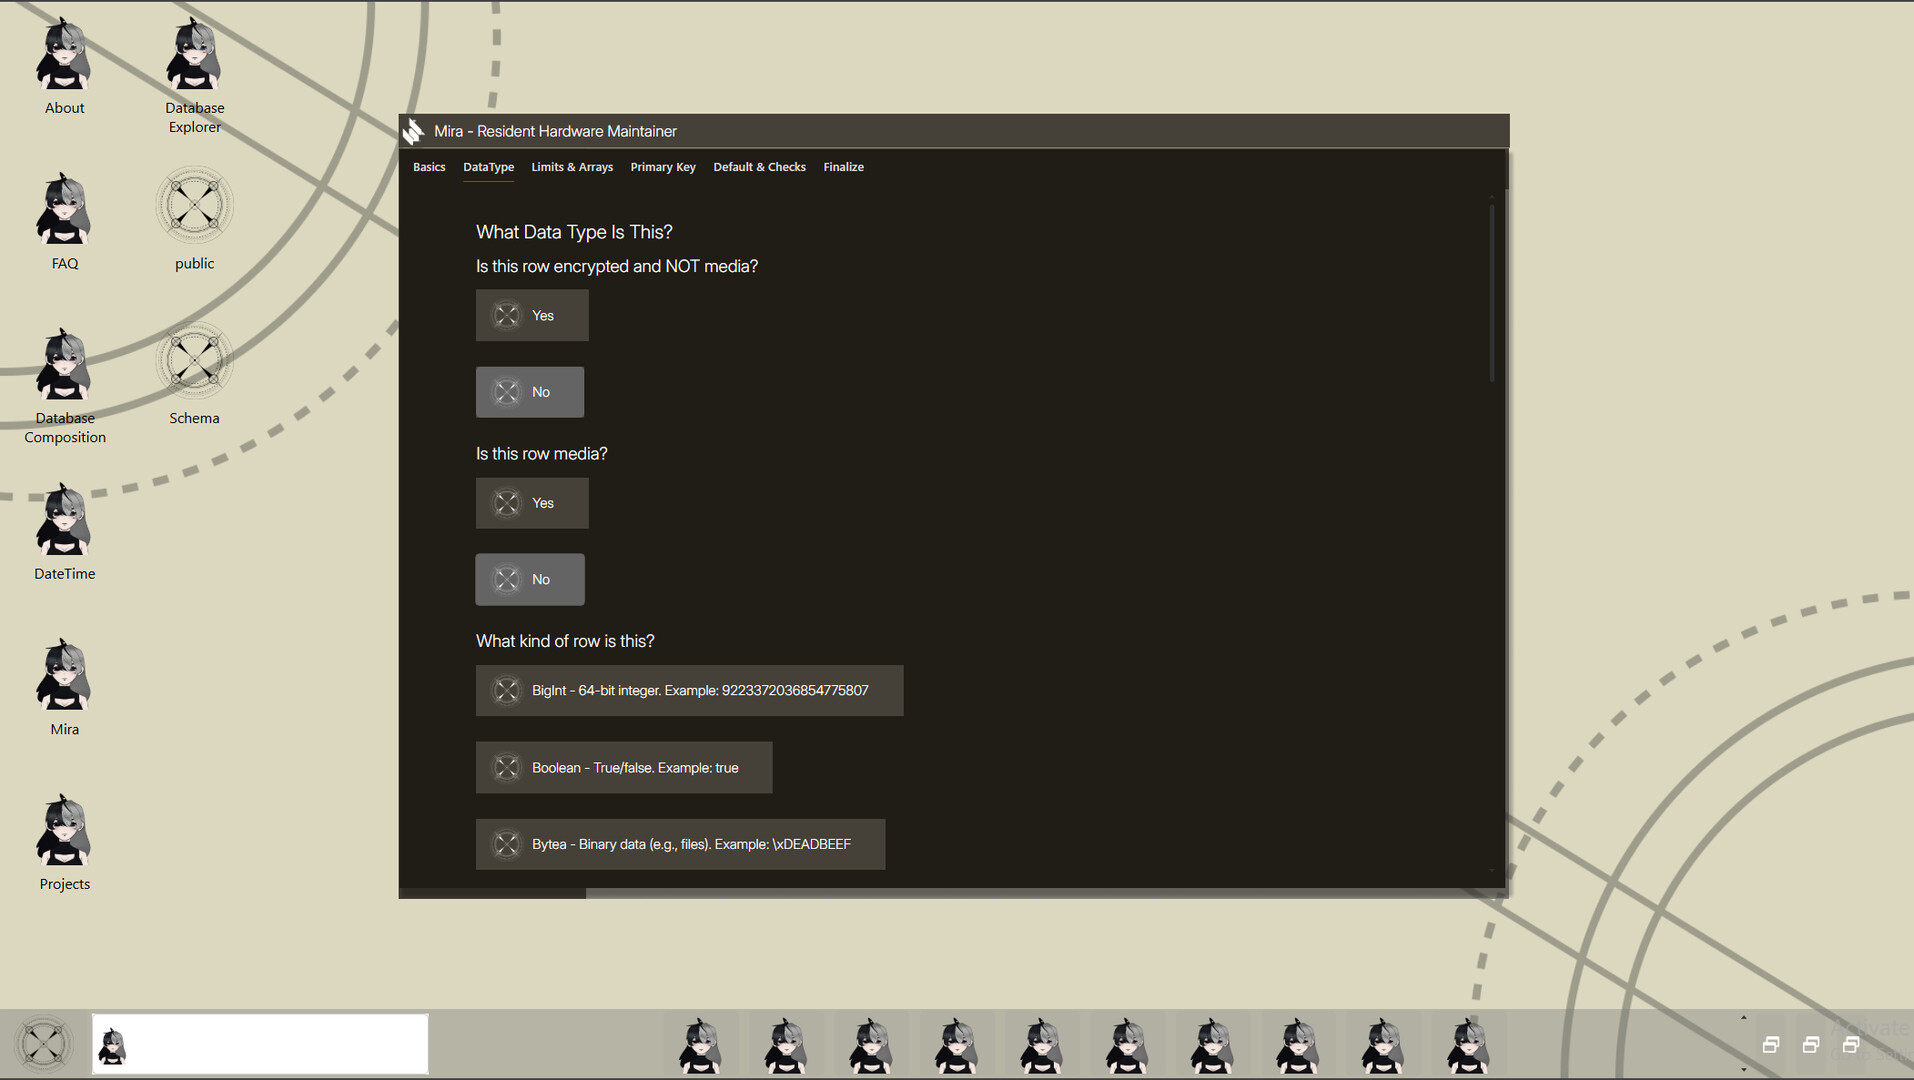Open the FAQ desktop icon
The width and height of the screenshot is (1914, 1080).
tap(64, 220)
